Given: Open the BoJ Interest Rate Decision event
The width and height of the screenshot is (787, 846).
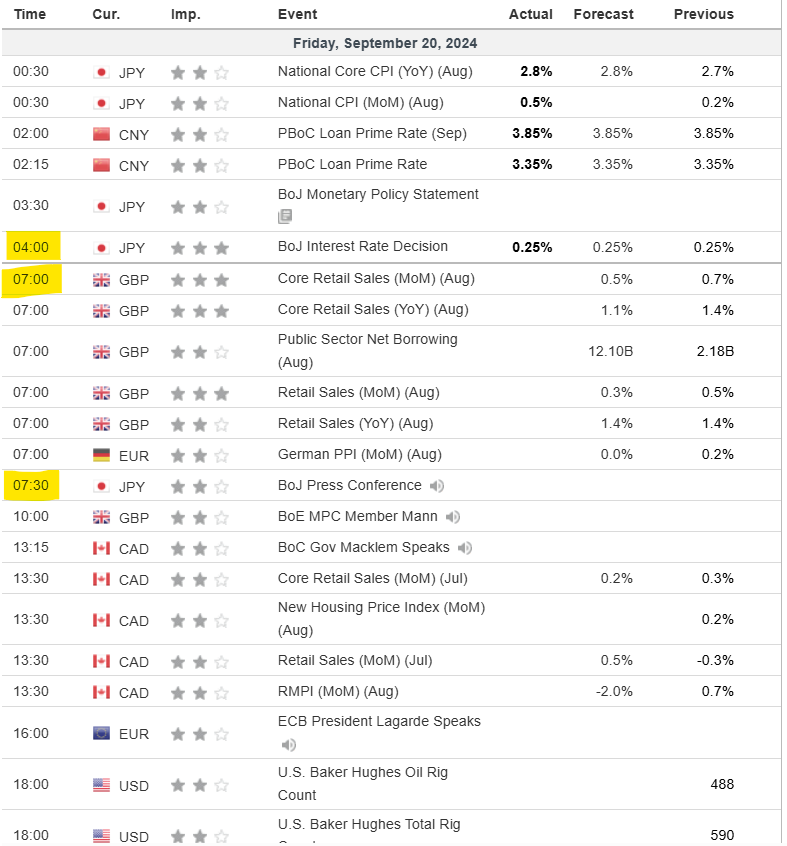Looking at the screenshot, I should coord(362,246).
